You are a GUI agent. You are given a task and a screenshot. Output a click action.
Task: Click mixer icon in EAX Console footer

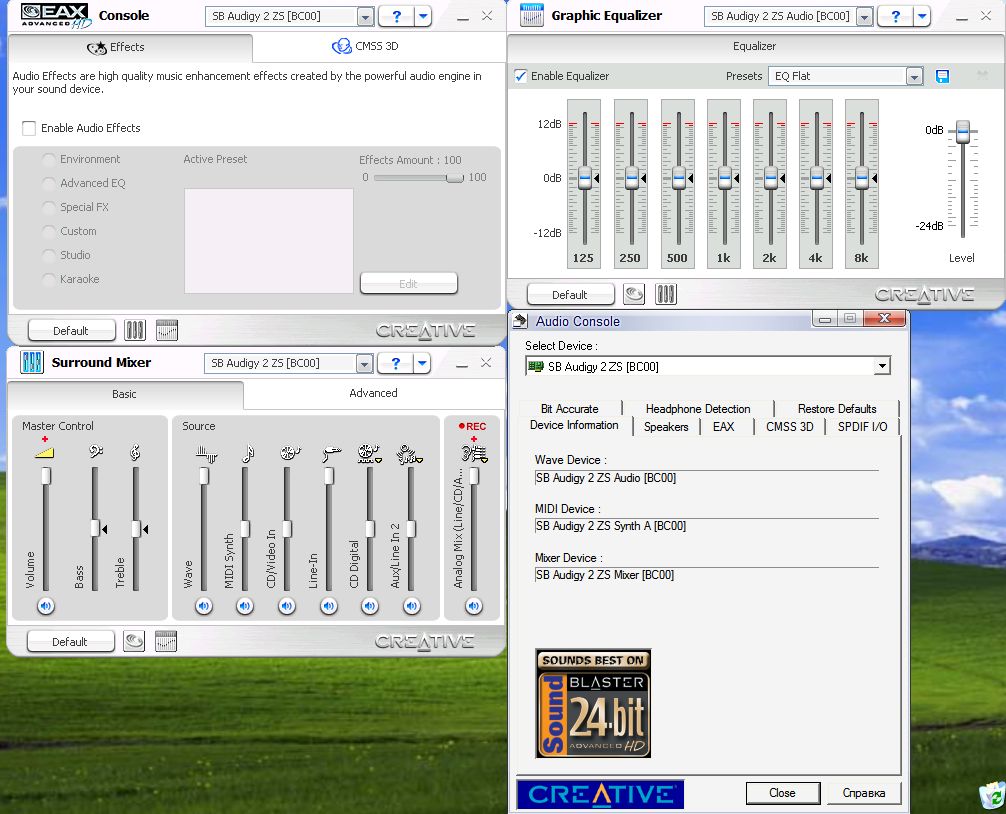coord(135,330)
